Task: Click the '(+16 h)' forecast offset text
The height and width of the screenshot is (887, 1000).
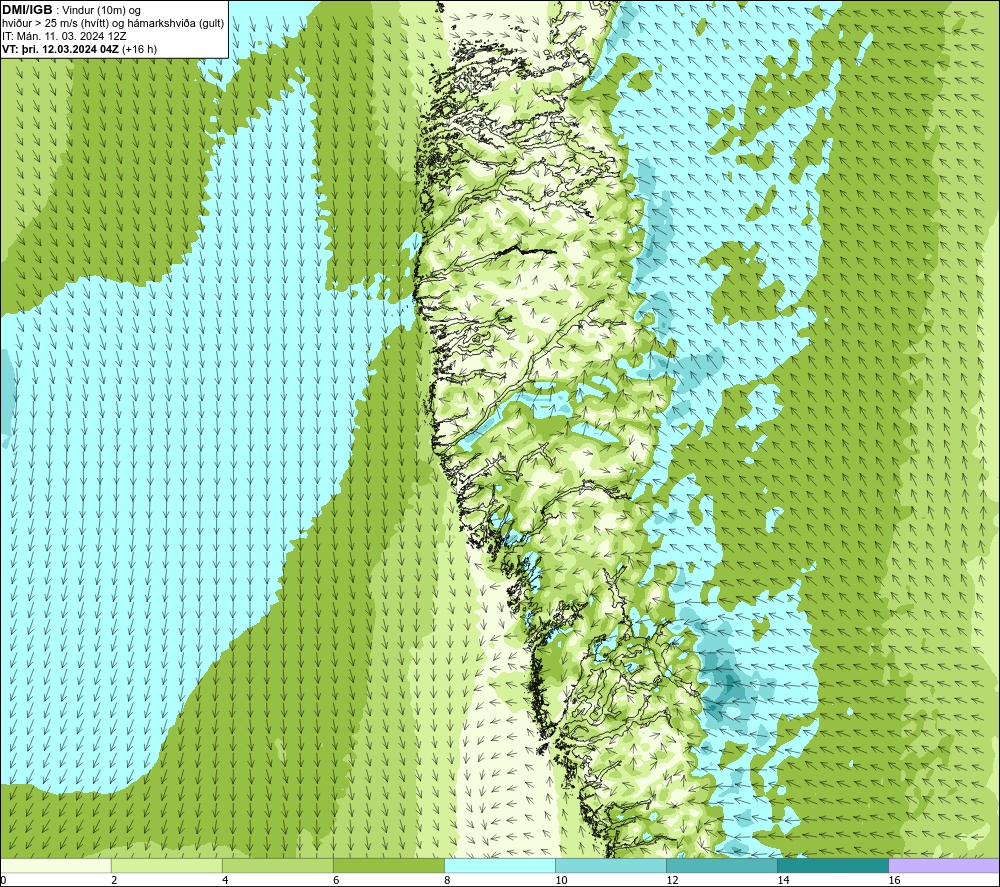Action: (x=139, y=49)
